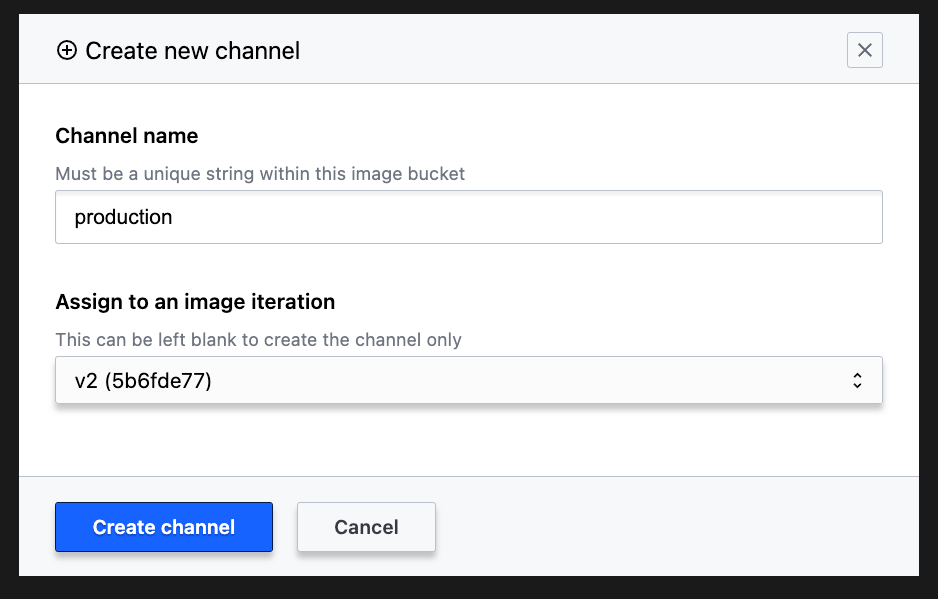Click the up-down chevron in iteration select
Viewport: 938px width, 599px height.
tap(857, 380)
